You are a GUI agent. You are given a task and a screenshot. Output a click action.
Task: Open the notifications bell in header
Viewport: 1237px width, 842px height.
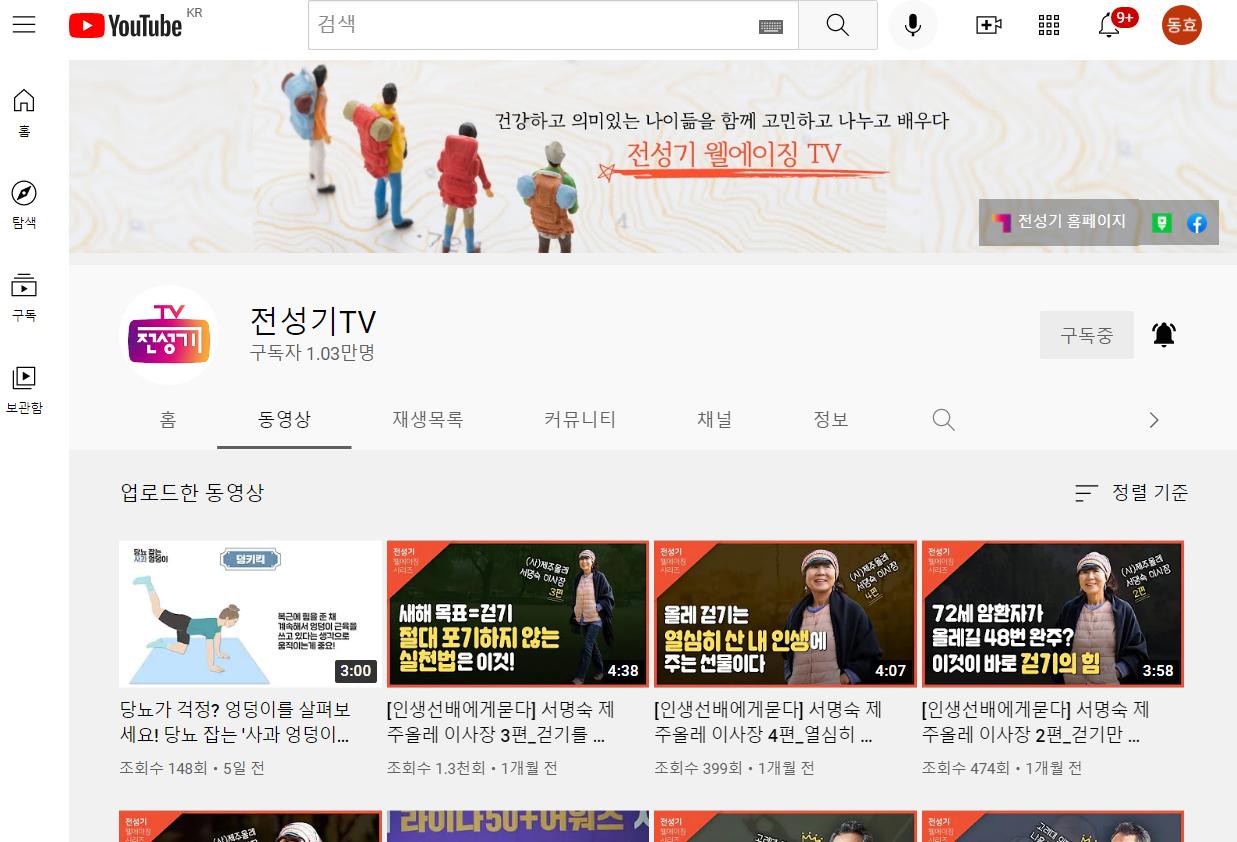point(1110,25)
